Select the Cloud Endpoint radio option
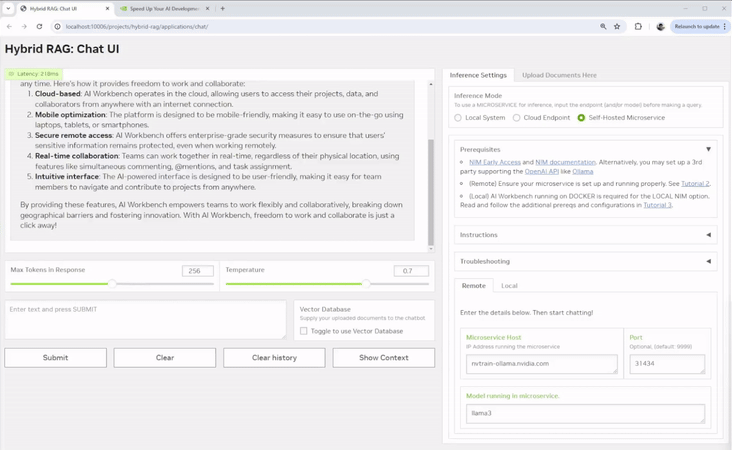 (x=516, y=118)
